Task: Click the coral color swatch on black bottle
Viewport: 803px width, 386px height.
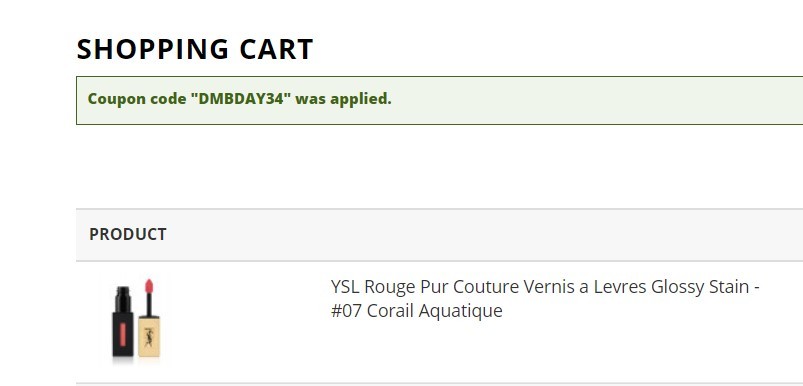Action: coord(123,333)
